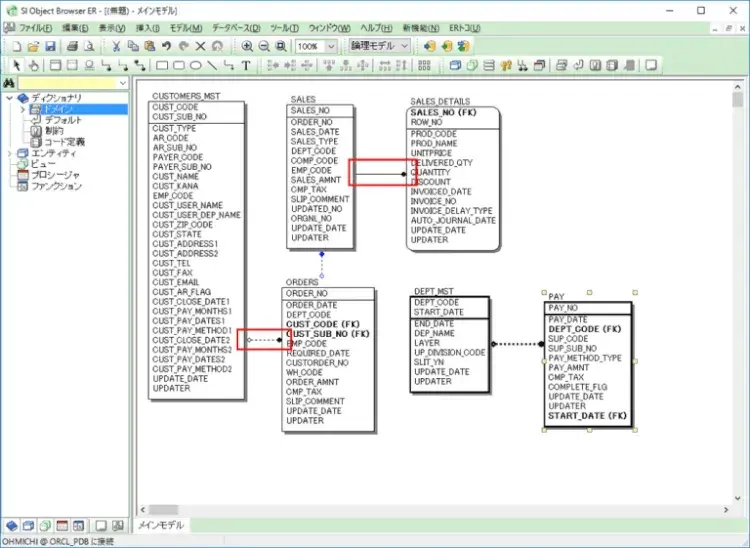Click the Save floppy disk icon
The image size is (750, 548).
click(x=50, y=46)
